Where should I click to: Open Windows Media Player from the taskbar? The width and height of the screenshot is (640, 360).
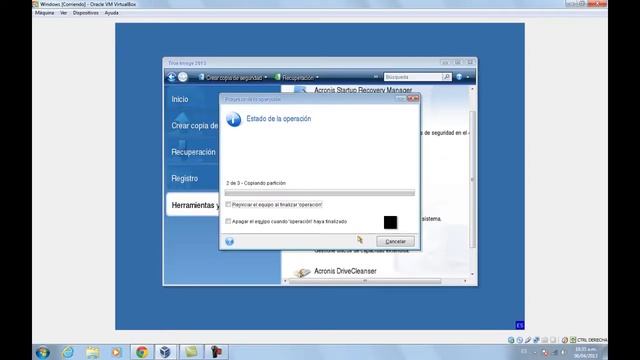pos(116,352)
